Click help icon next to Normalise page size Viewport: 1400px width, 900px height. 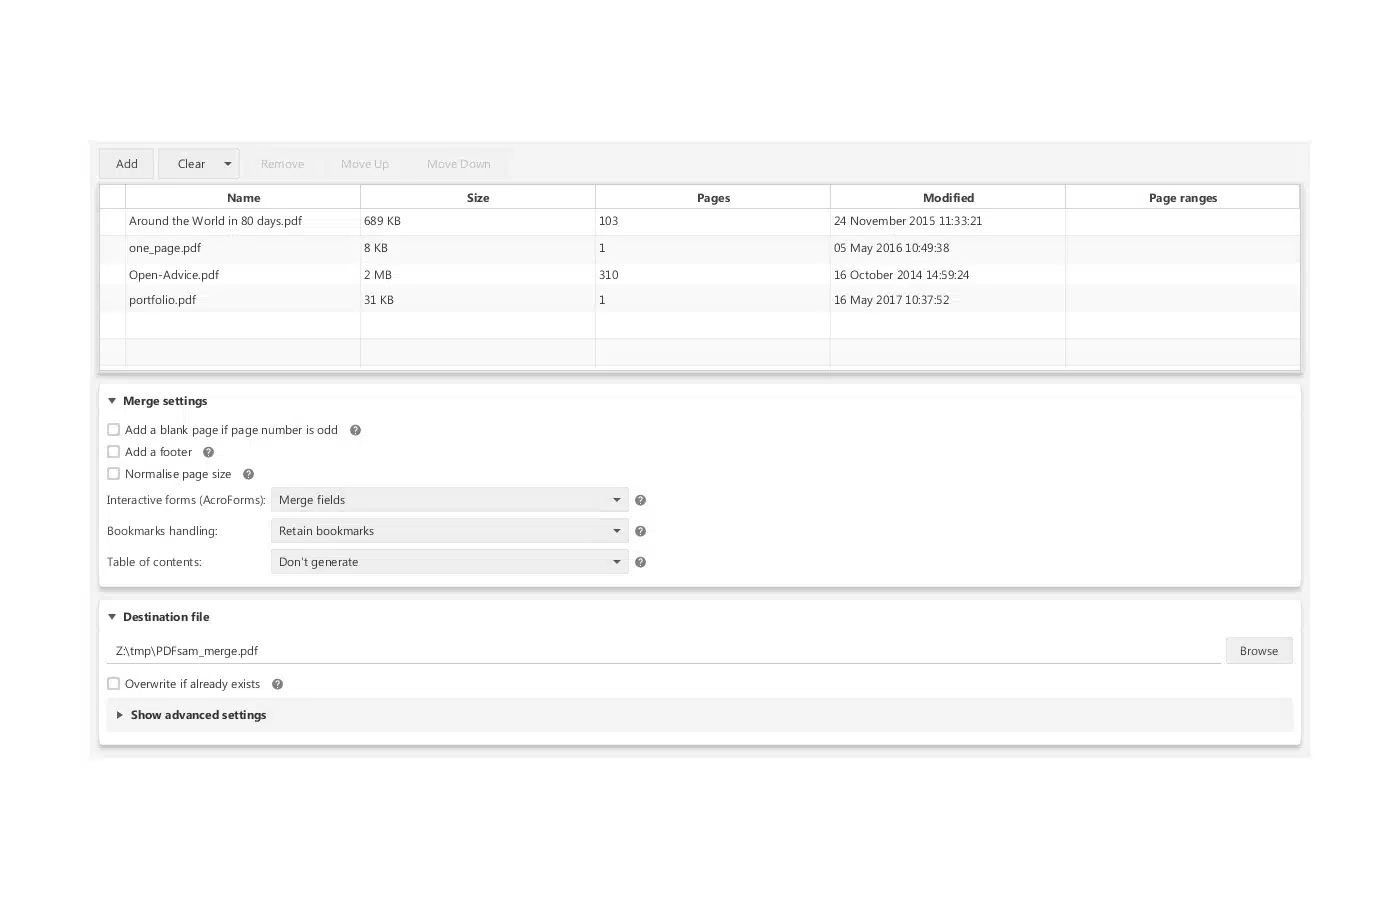[x=248, y=474]
